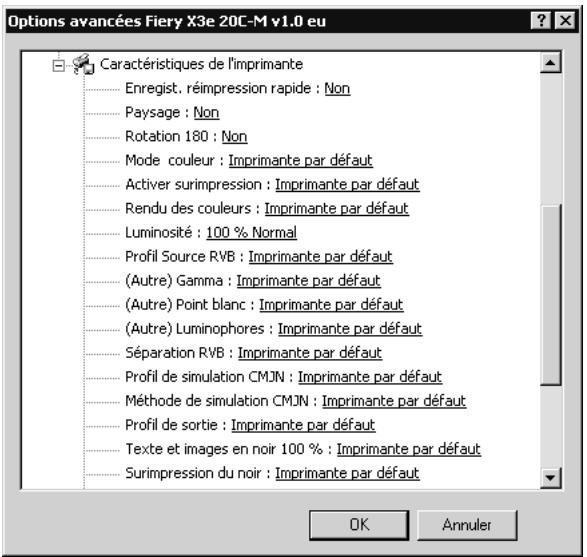The image size is (587, 557).
Task: Change the Activer surimpression setting value
Action: click(x=347, y=185)
